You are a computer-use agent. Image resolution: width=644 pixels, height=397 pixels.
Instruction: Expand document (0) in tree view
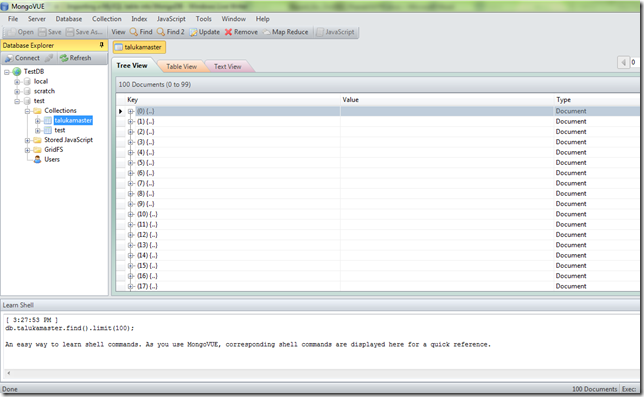pyautogui.click(x=131, y=111)
